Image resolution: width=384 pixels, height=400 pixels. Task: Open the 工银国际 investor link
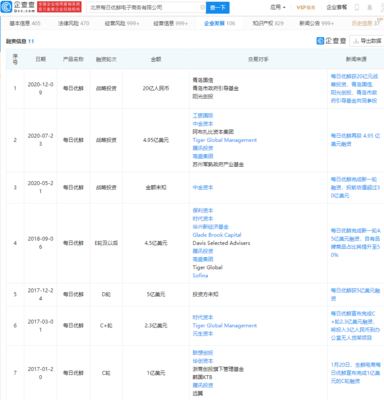coord(203,115)
